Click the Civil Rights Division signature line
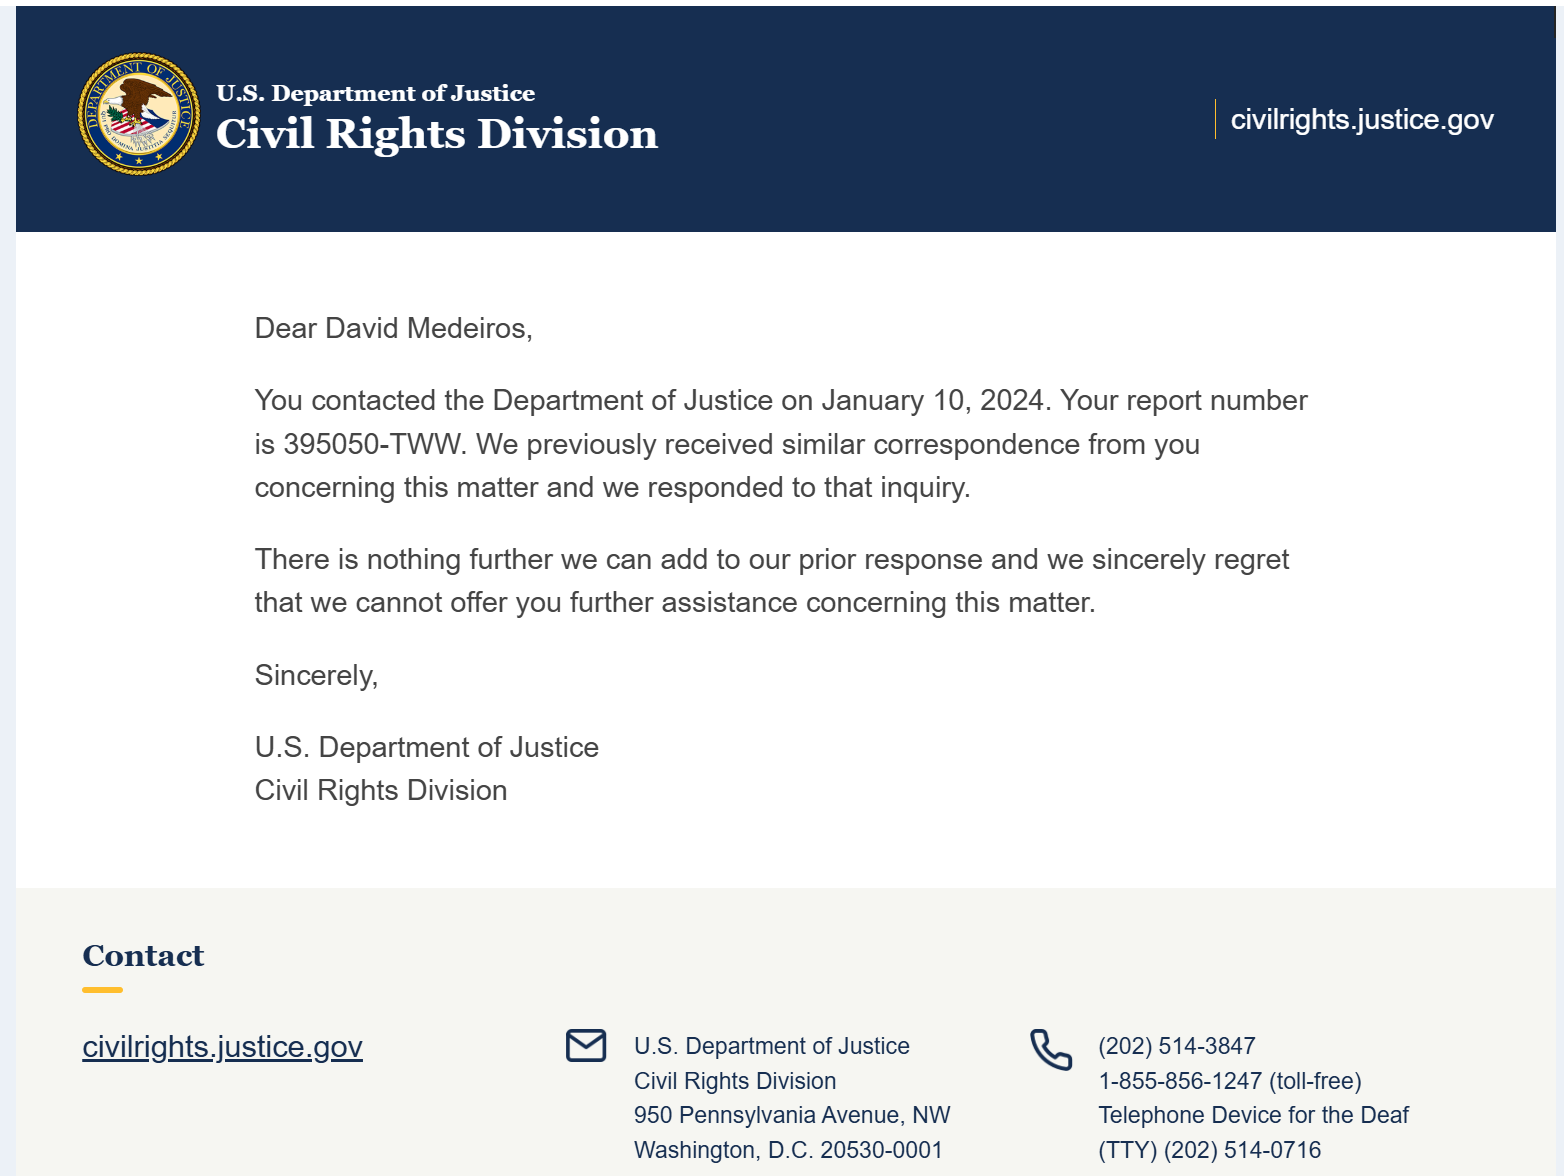 pos(381,790)
